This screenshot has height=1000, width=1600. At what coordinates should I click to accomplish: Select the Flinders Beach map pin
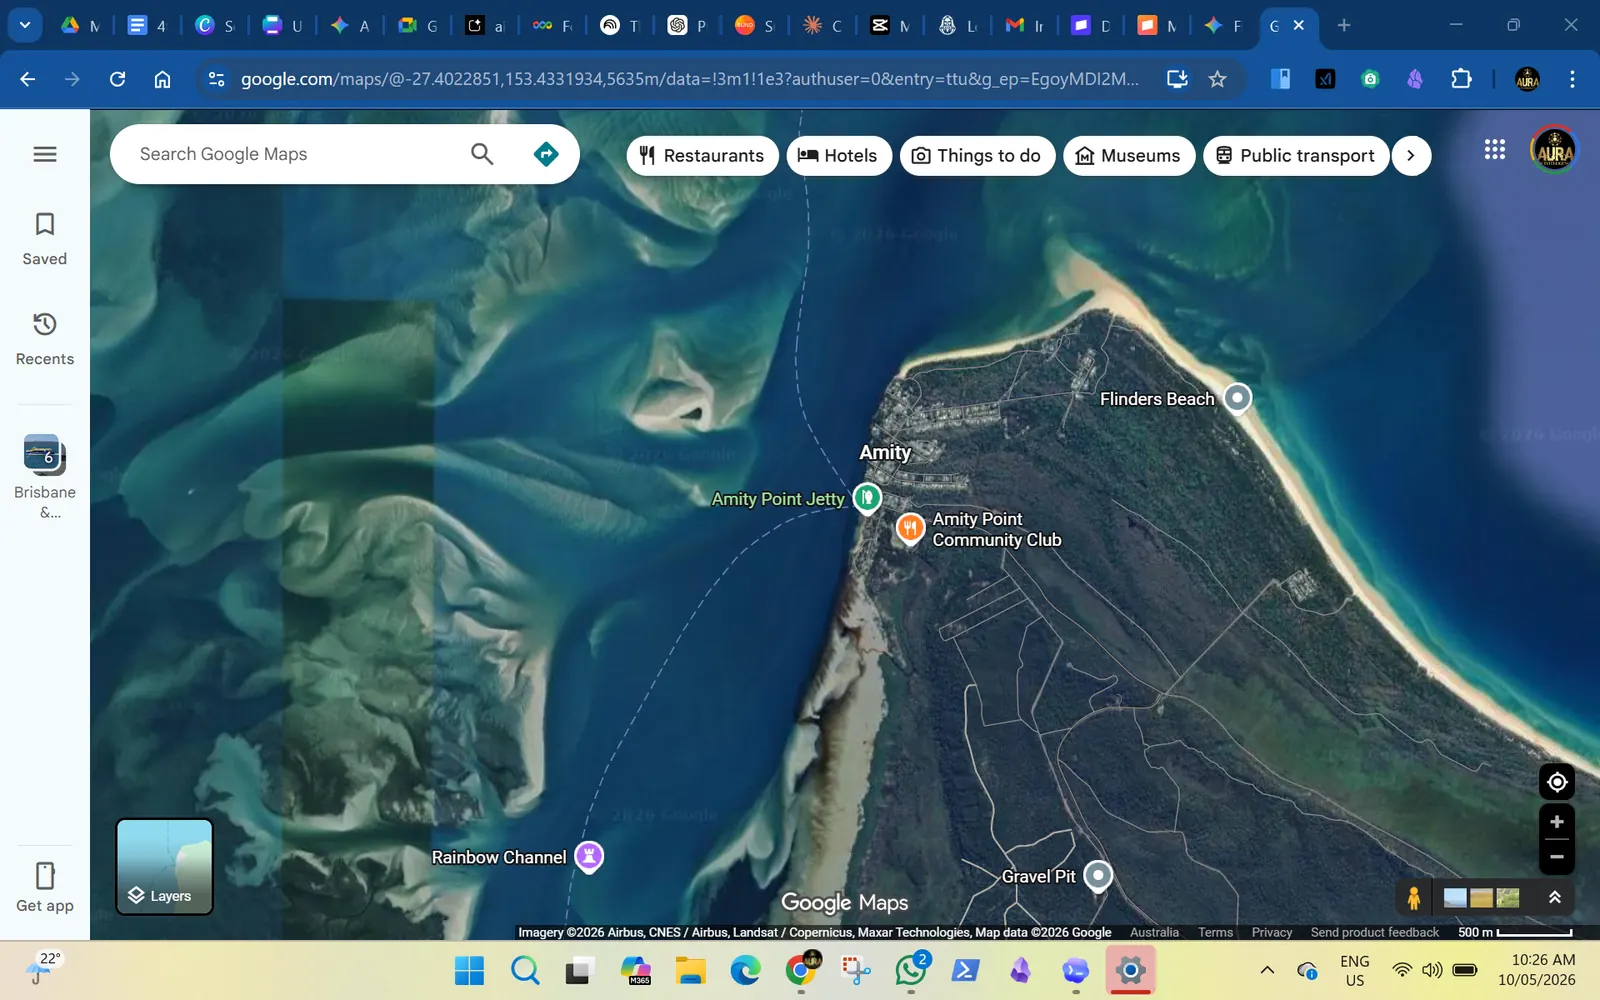point(1238,398)
